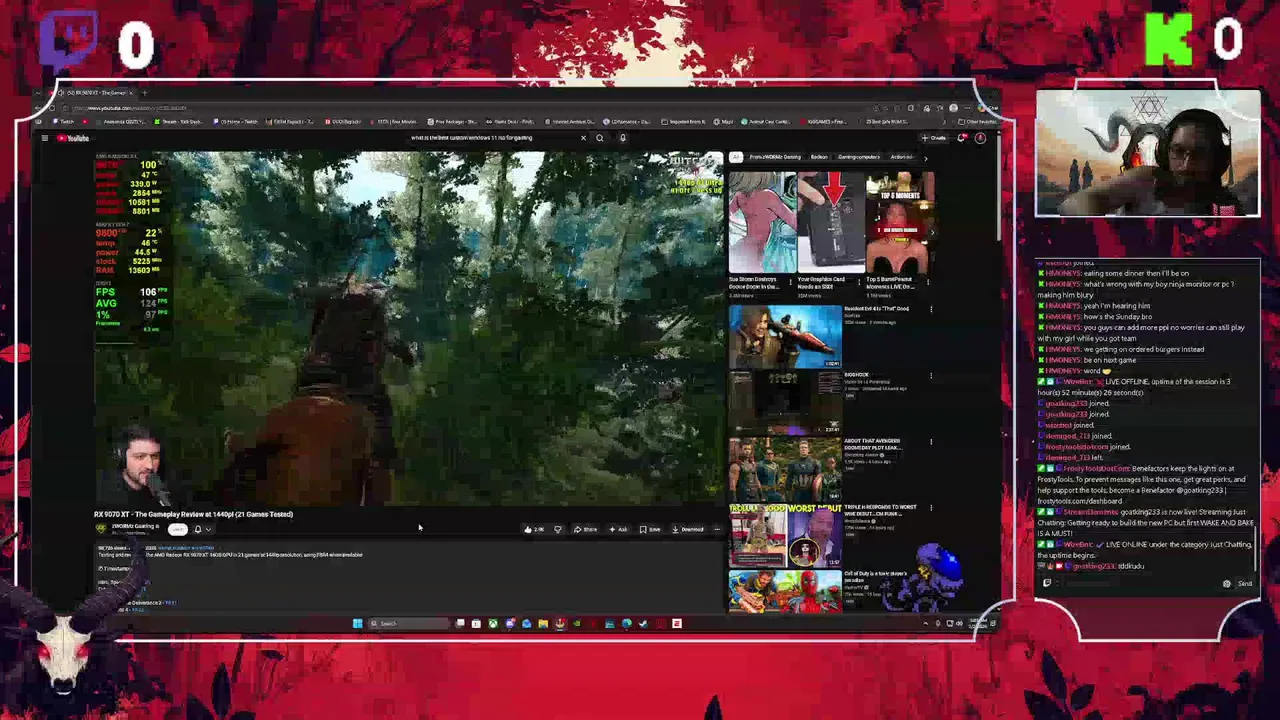Open File Explorer from the taskbar

click(543, 624)
